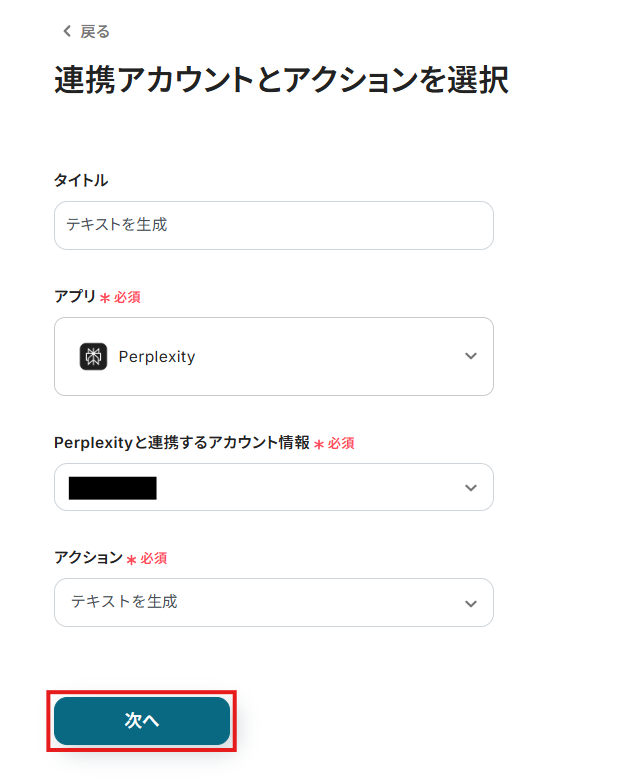The width and height of the screenshot is (618, 783).
Task: Click the Perplexityと連携するアカウント情報 label
Action: (182, 443)
